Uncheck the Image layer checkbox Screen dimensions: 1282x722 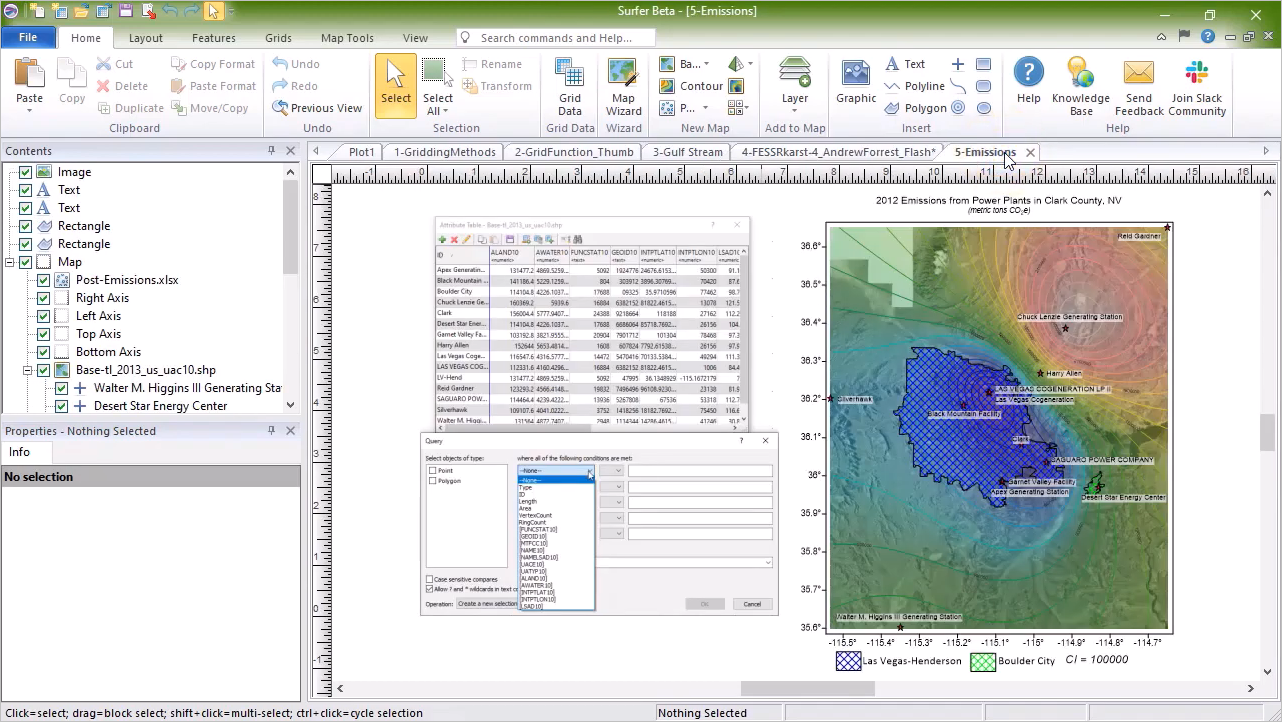coord(26,172)
